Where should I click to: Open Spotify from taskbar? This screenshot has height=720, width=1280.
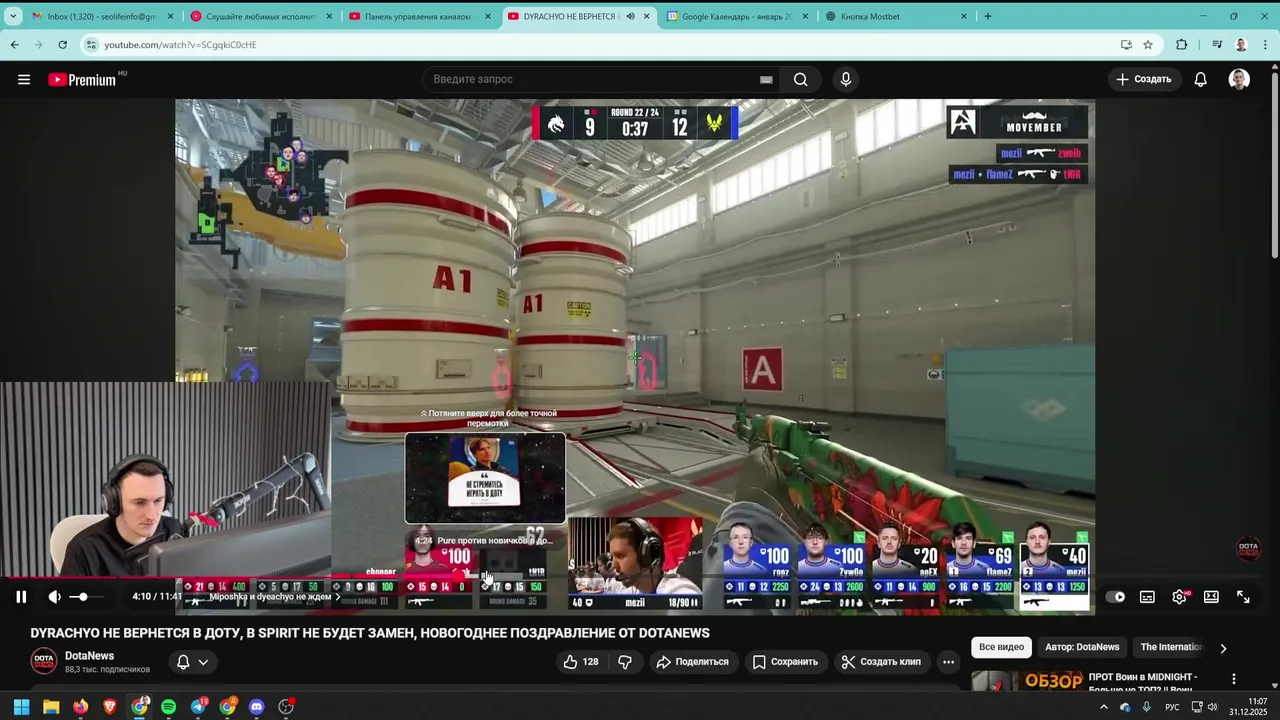pos(169,707)
